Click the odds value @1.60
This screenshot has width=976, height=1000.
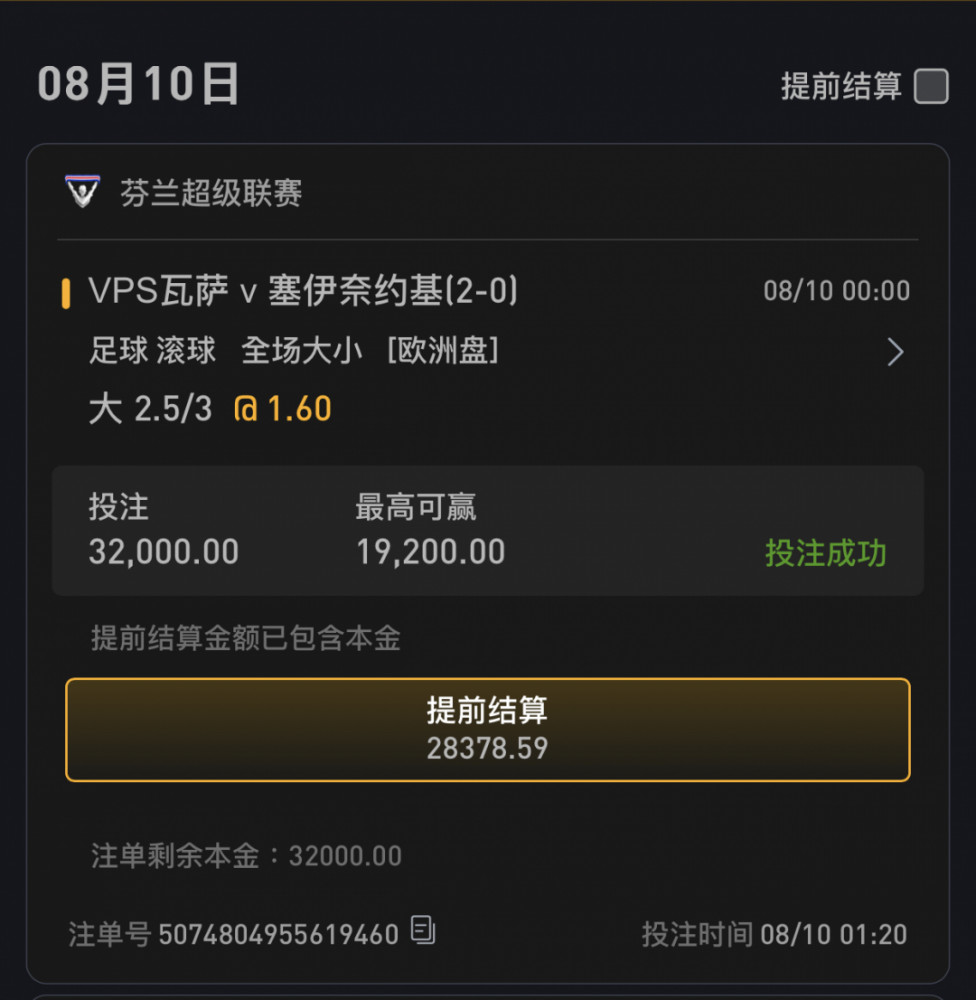tap(283, 409)
